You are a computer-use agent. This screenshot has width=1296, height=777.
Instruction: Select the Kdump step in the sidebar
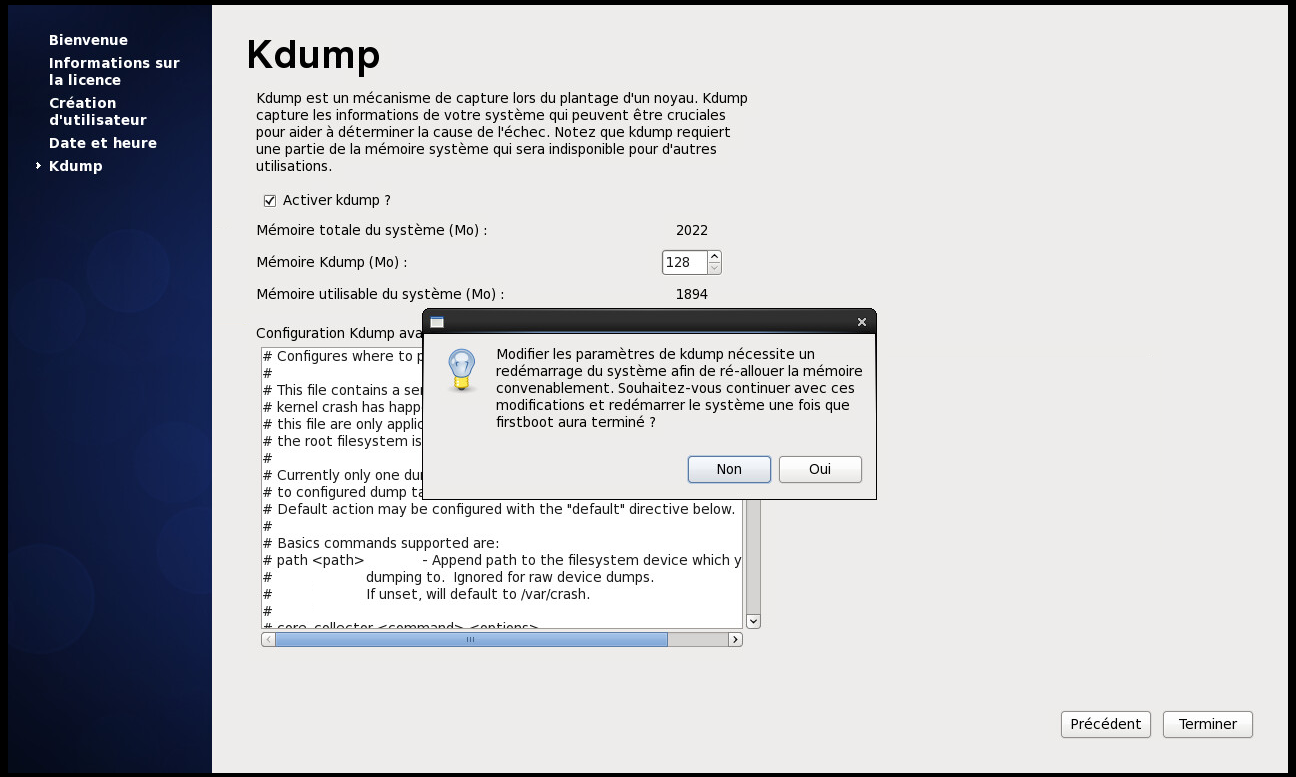76,166
